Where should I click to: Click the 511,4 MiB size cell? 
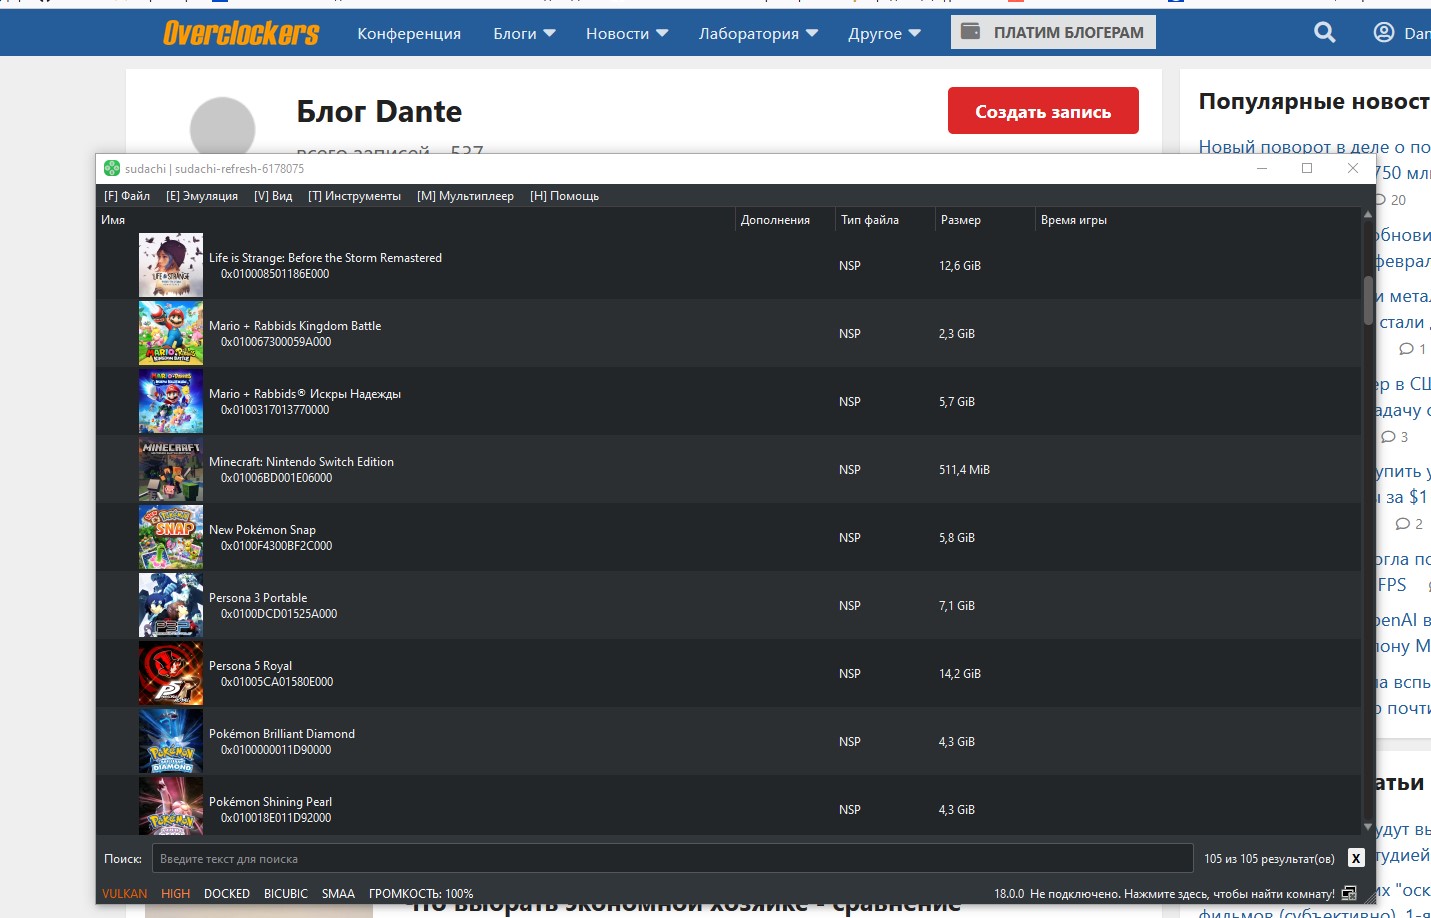[964, 469]
